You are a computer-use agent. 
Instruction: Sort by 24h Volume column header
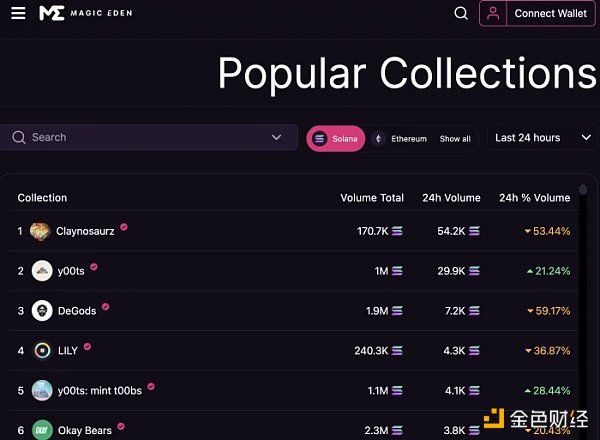coord(449,198)
